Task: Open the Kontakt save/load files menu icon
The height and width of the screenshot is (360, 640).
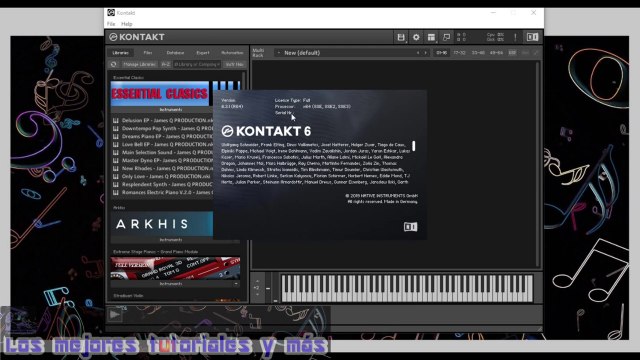Action: point(401,37)
